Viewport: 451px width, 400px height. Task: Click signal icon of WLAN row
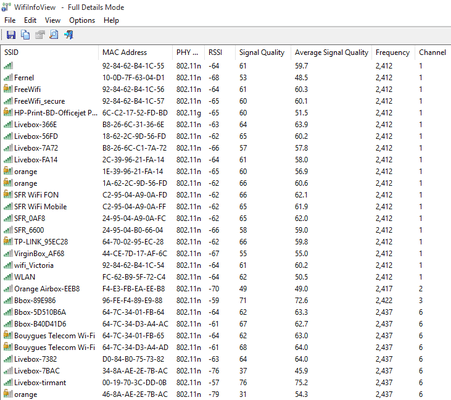point(8,277)
